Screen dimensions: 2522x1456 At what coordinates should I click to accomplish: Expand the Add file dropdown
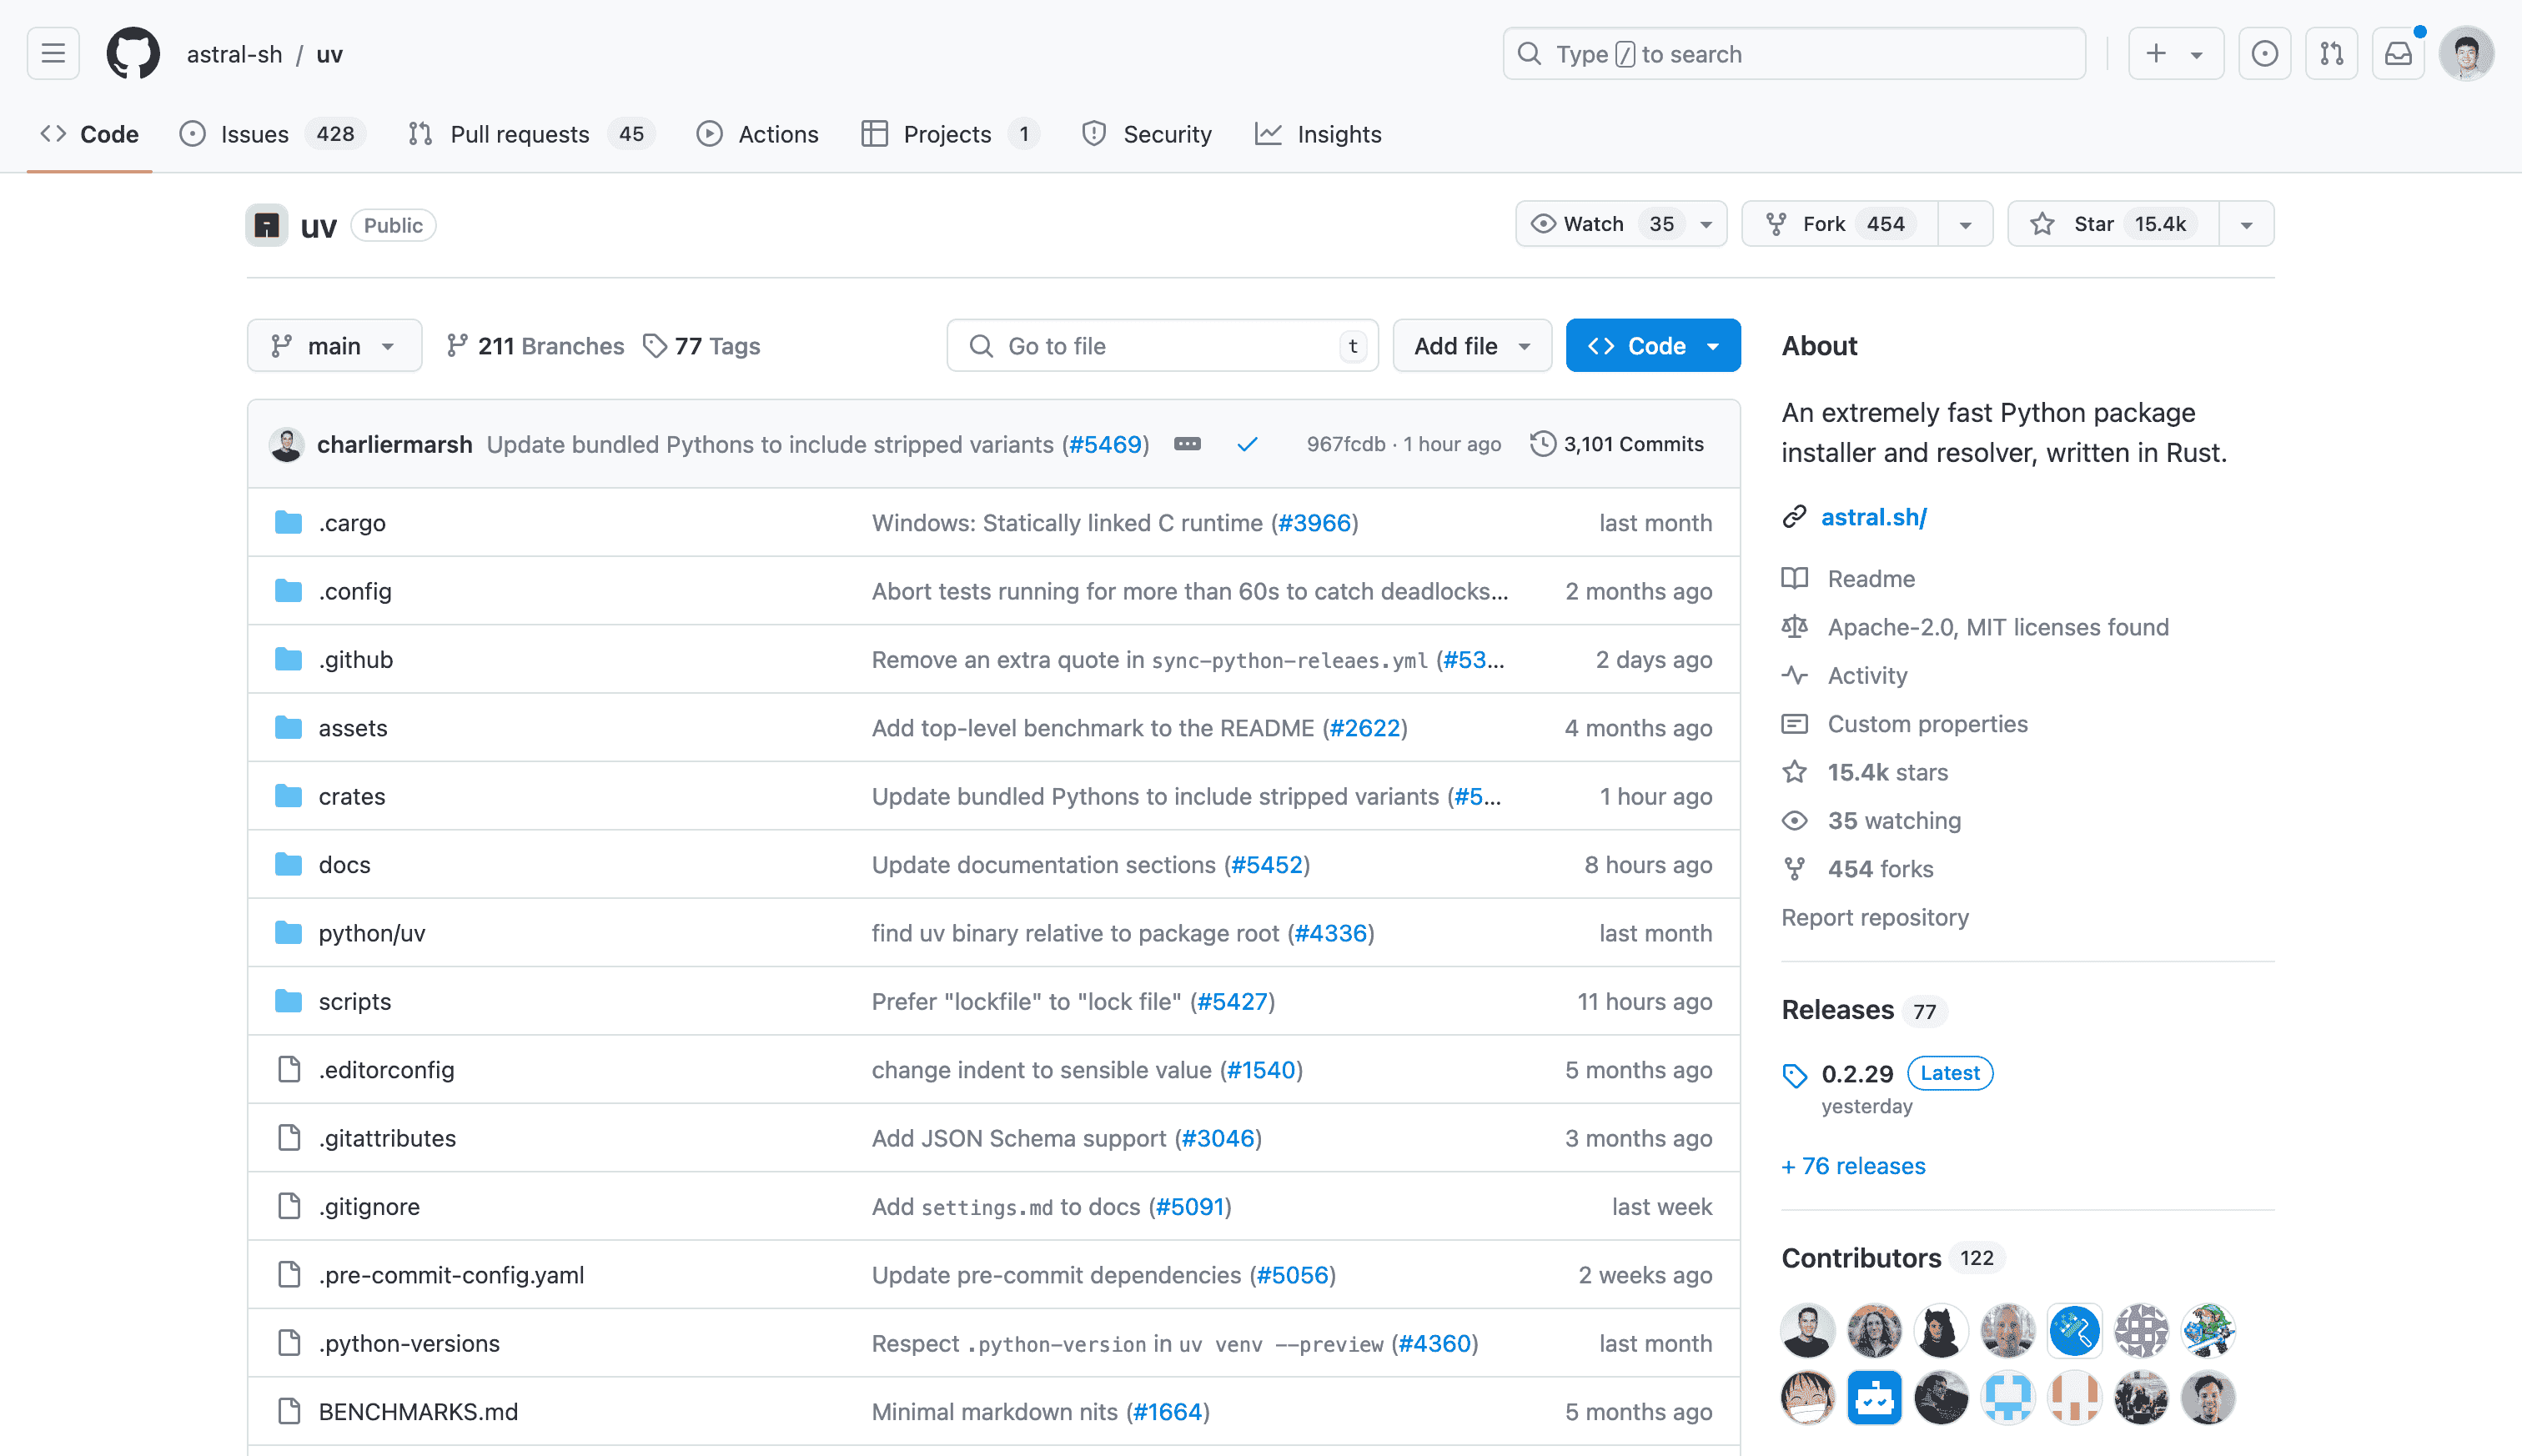pyautogui.click(x=1471, y=346)
